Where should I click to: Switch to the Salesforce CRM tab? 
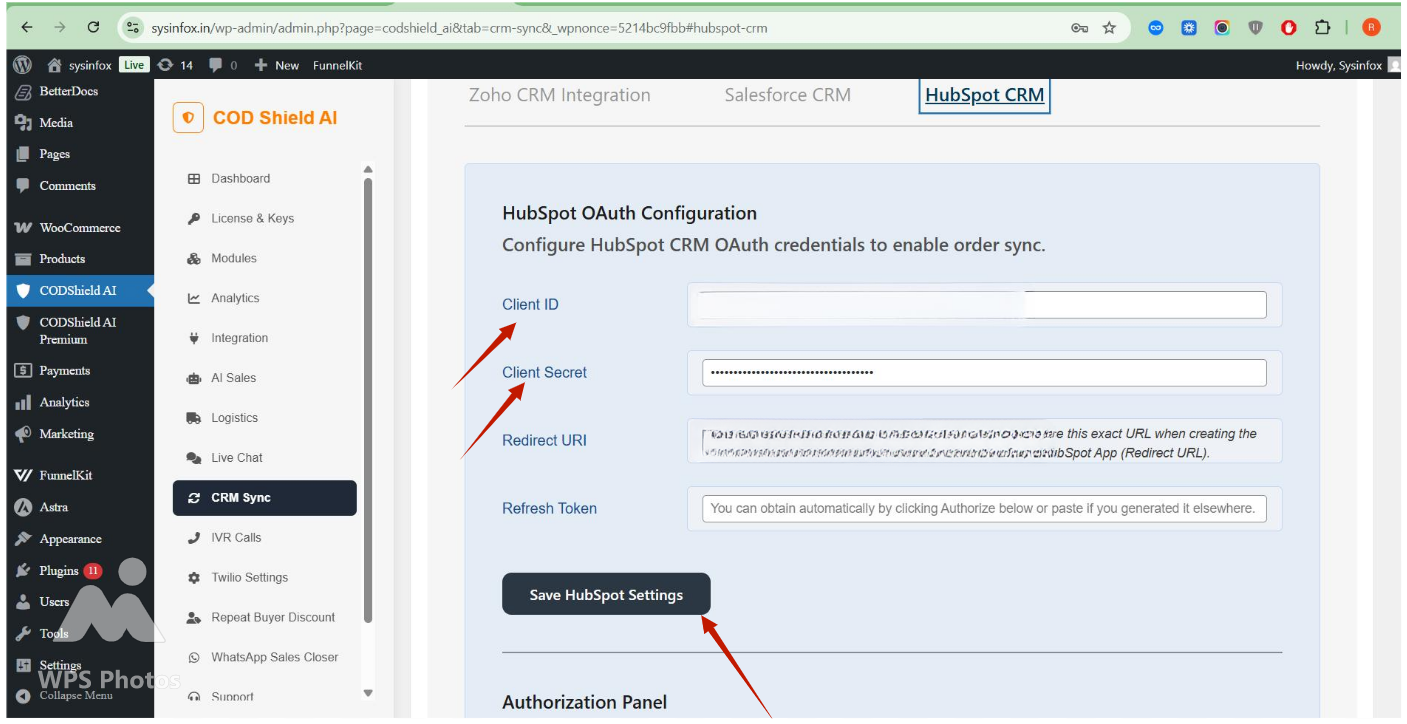[787, 96]
